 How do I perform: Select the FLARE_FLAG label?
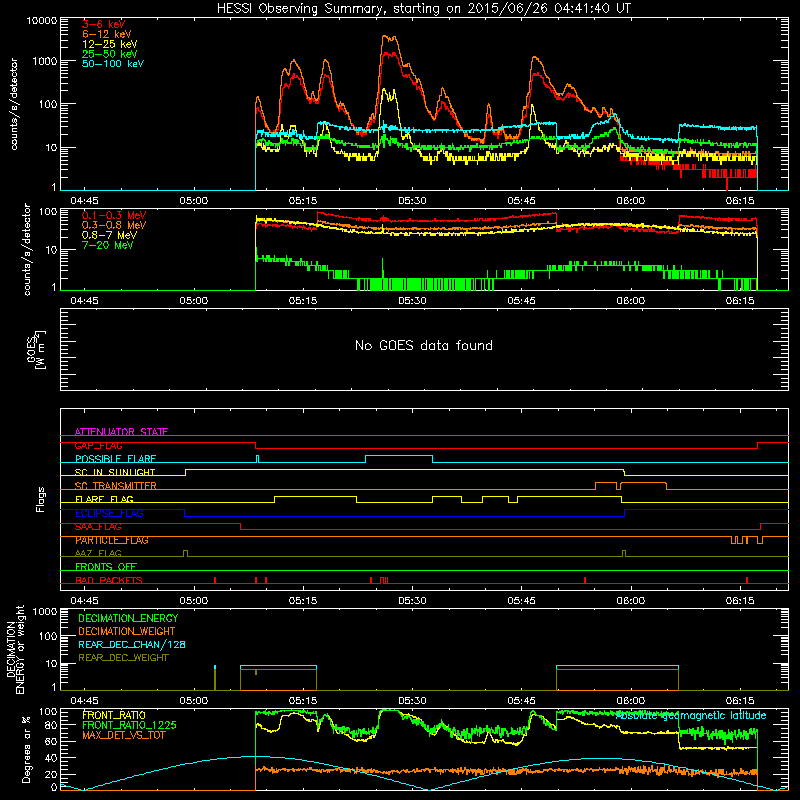pos(104,499)
